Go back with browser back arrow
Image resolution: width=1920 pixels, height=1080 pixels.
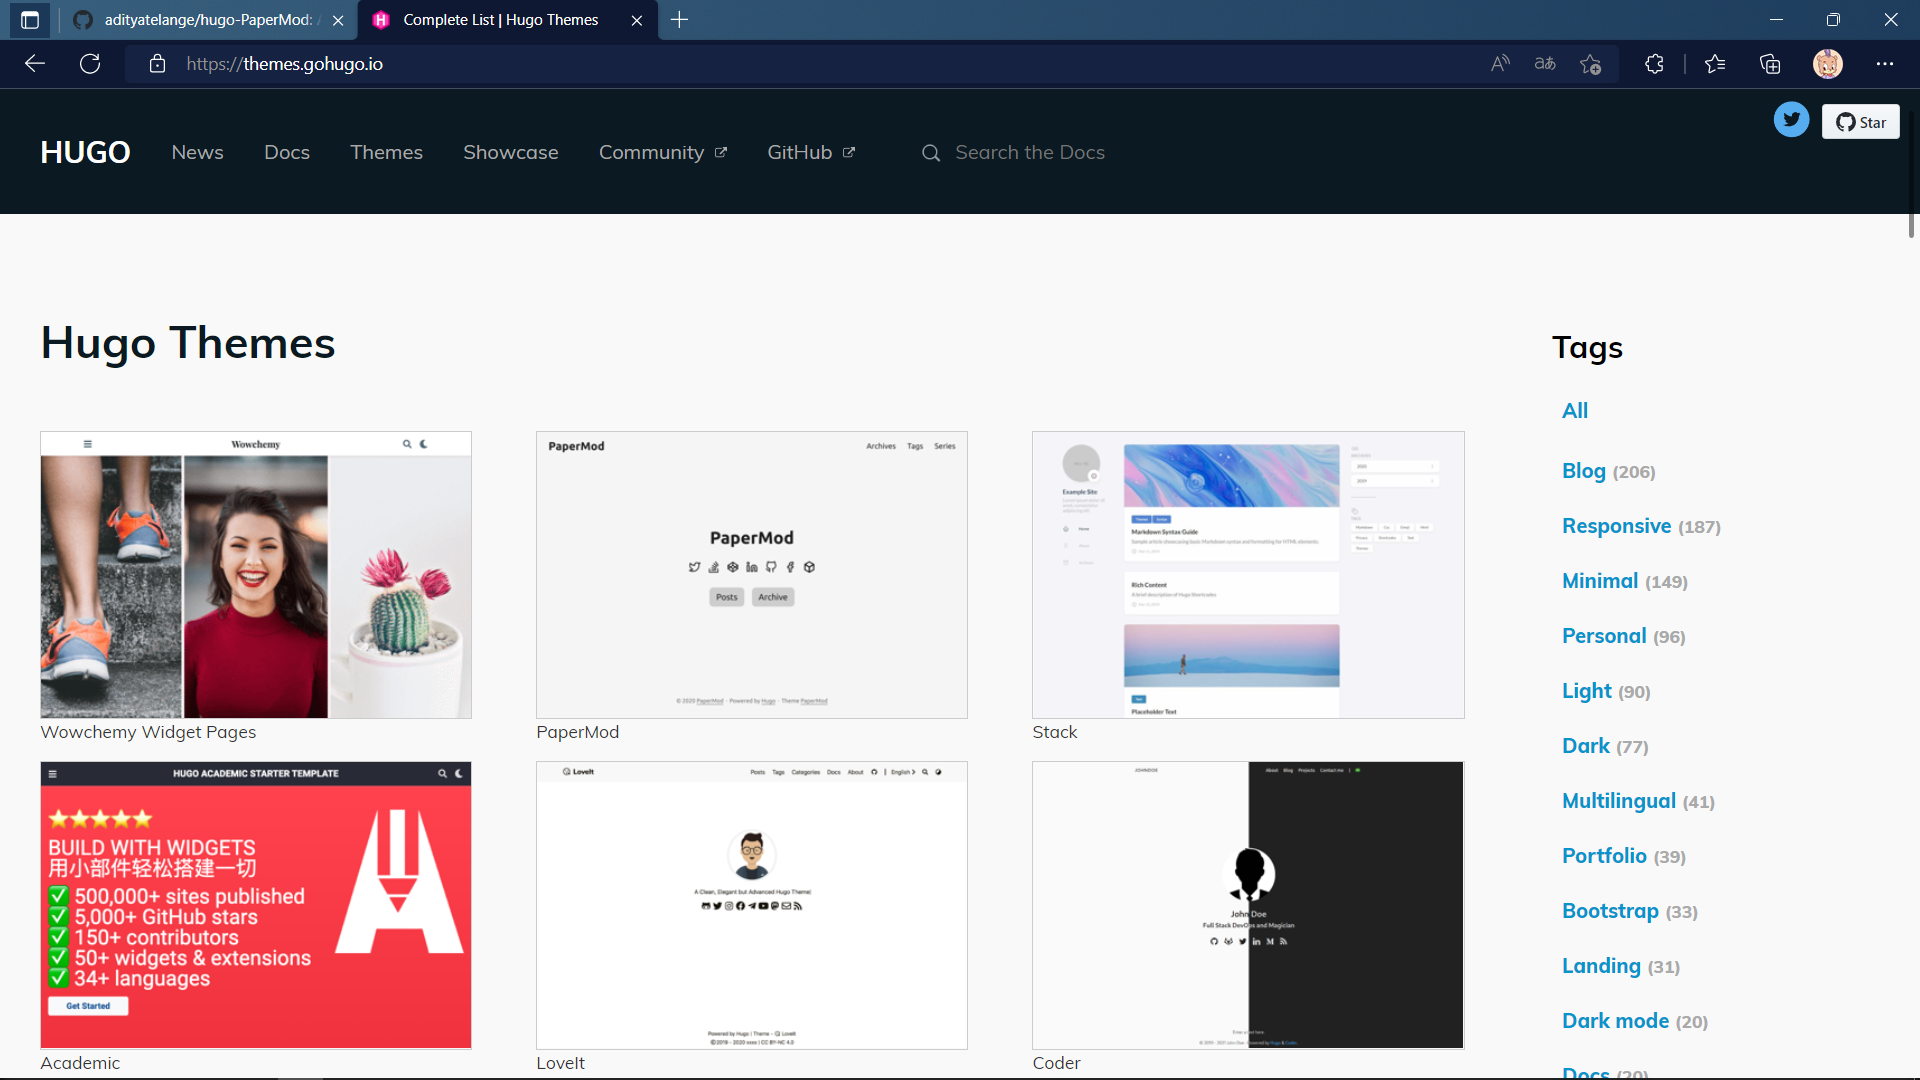(x=35, y=64)
